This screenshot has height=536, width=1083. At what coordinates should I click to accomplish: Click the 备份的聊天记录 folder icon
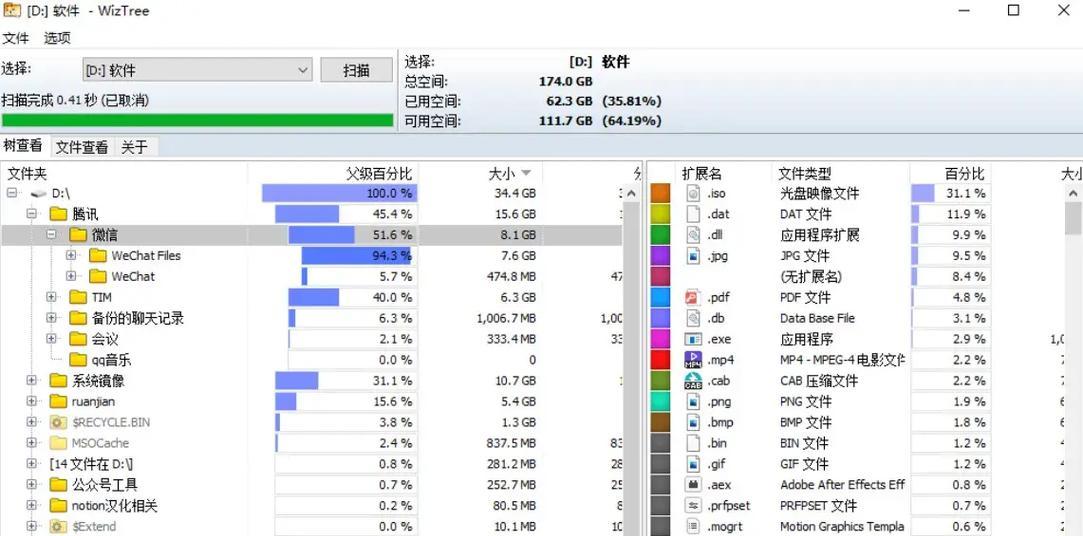[78, 318]
